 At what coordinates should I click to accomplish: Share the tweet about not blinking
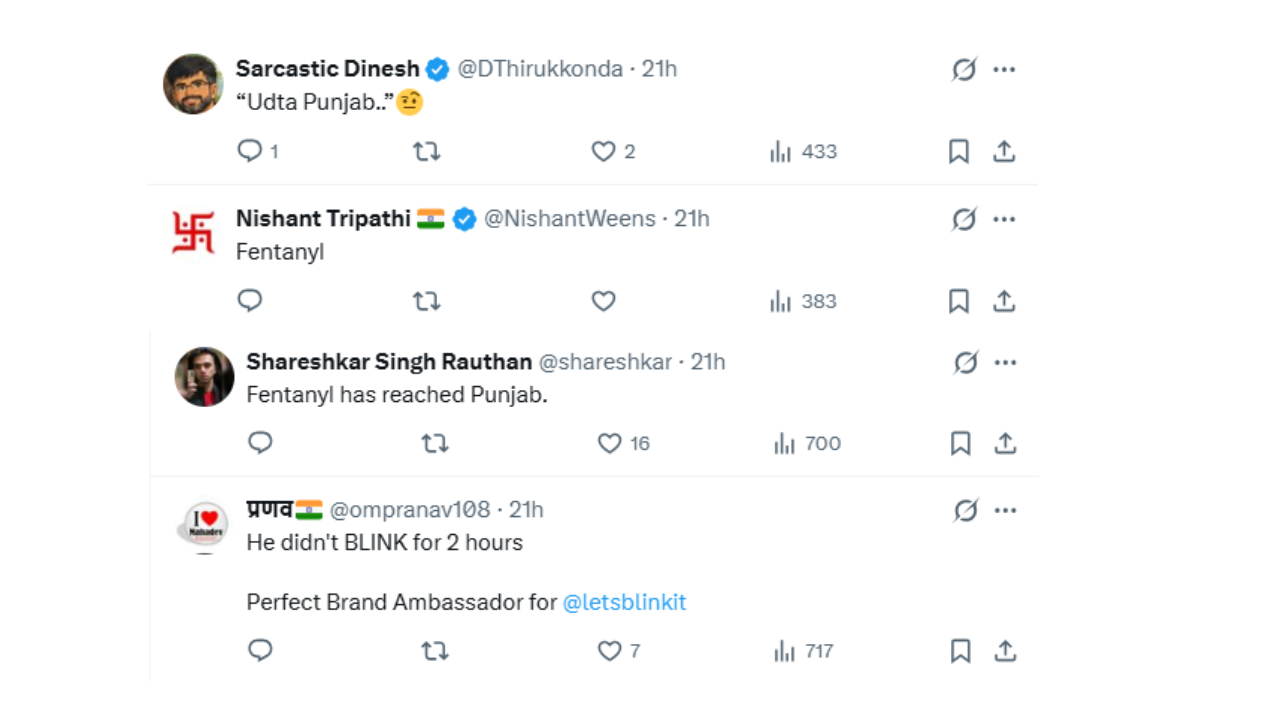click(x=1005, y=651)
